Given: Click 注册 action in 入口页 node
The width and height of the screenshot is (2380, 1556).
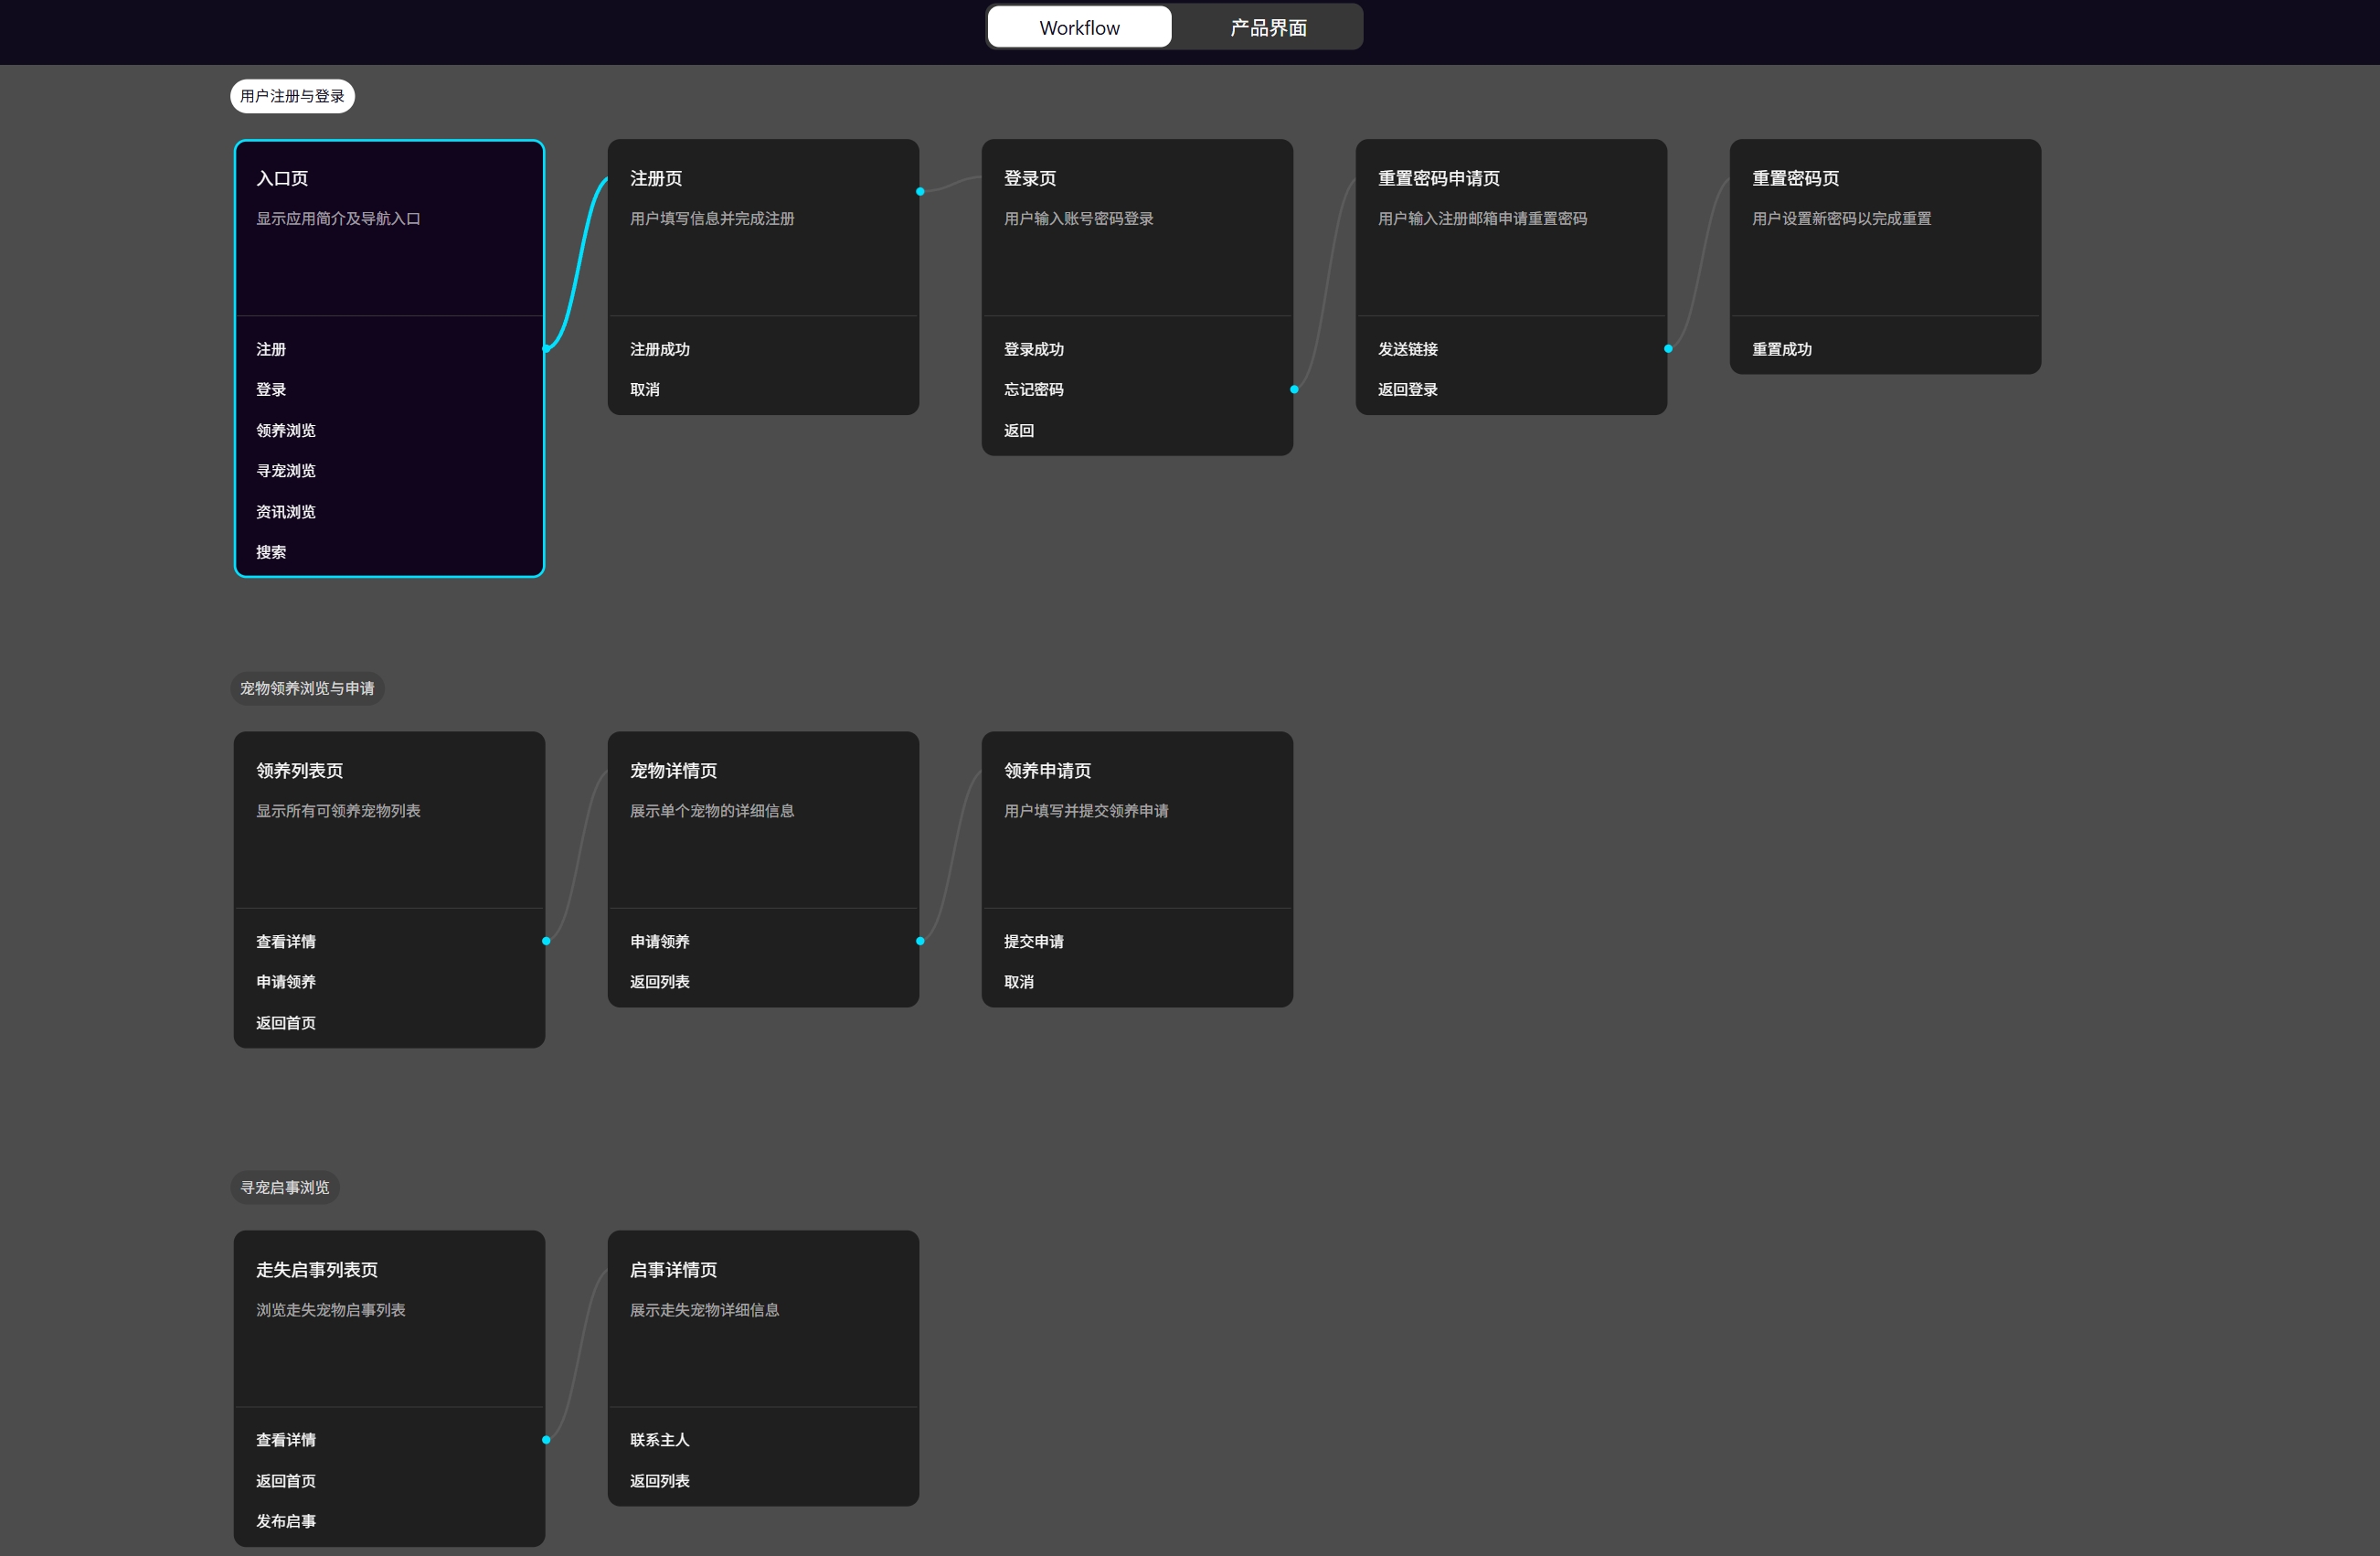Looking at the screenshot, I should tap(271, 349).
